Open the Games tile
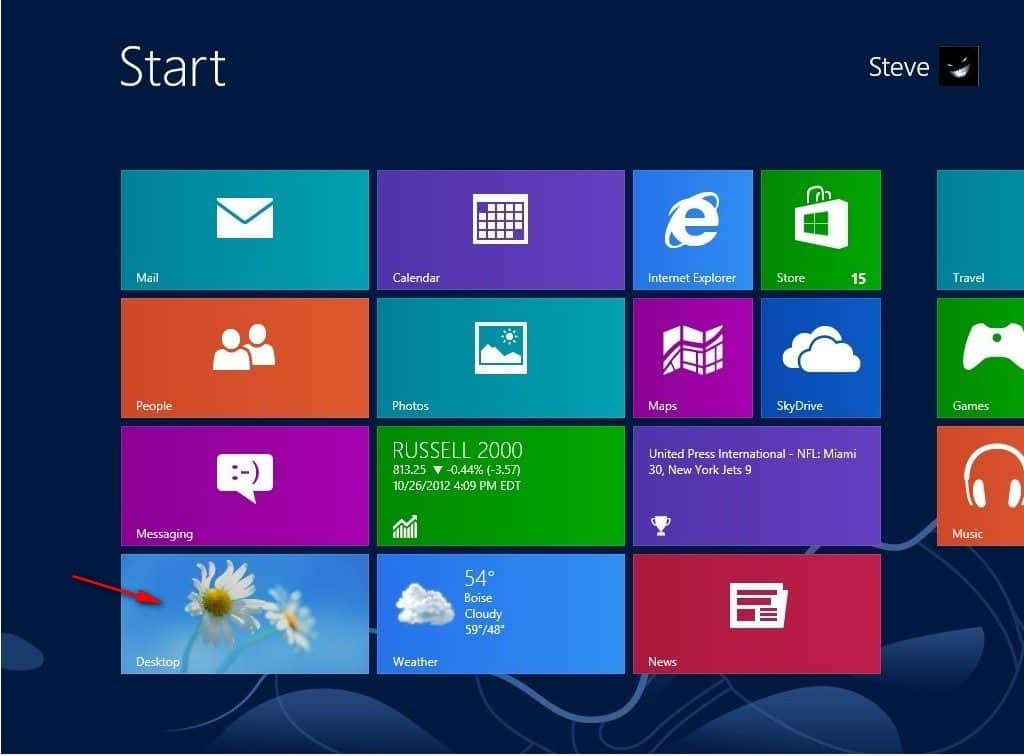 980,358
